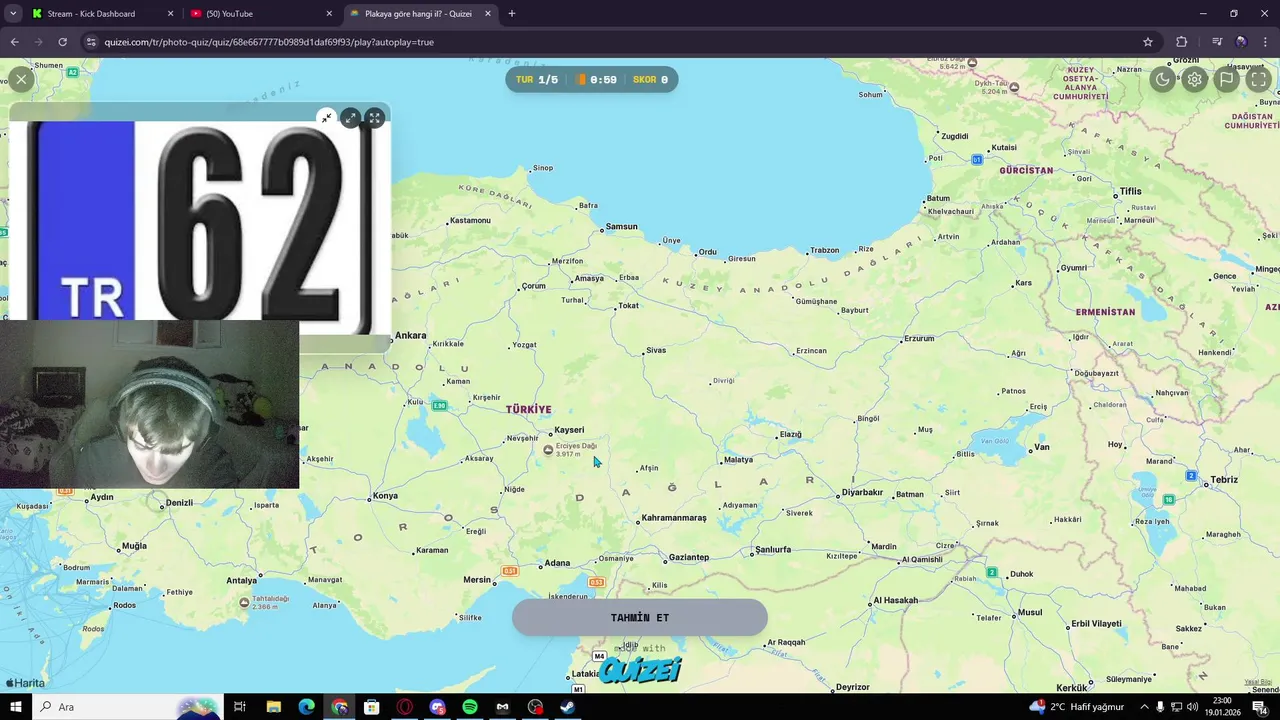The height and width of the screenshot is (720, 1280).
Task: Select the Quizei quiz browser tab
Action: pyautogui.click(x=418, y=14)
